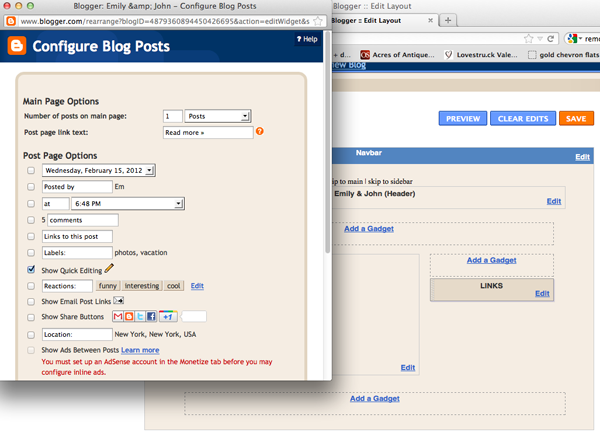
Task: Enable the date header checkbox
Action: pyautogui.click(x=31, y=170)
